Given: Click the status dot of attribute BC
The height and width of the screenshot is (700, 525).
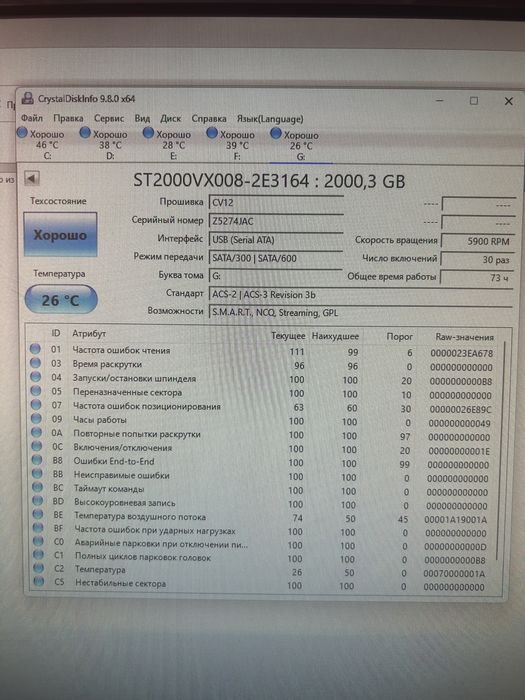Looking at the screenshot, I should pos(38,487).
